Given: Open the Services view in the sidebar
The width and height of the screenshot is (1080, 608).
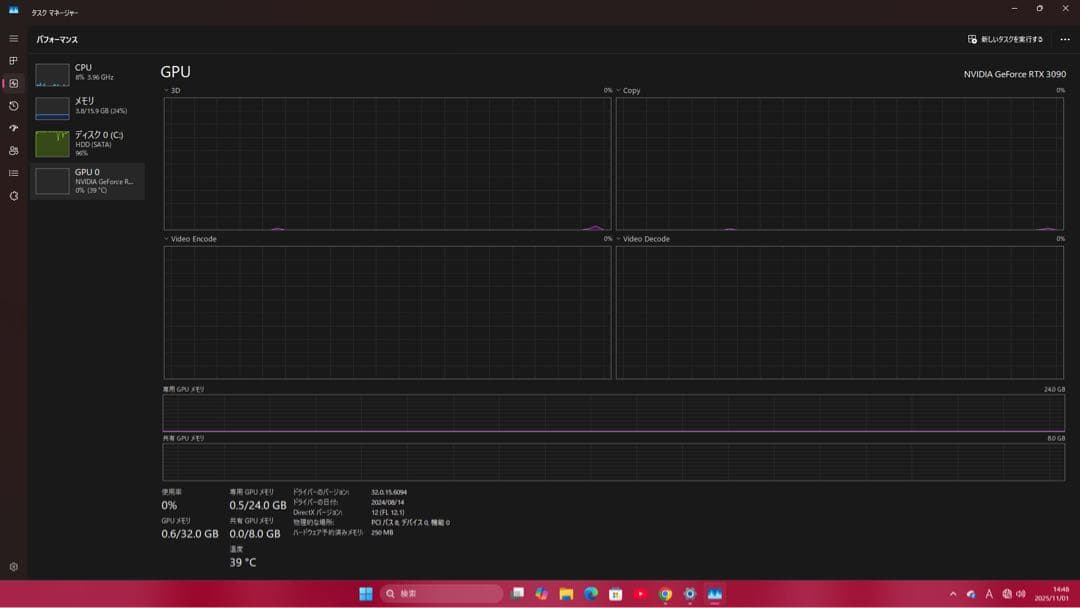Looking at the screenshot, I should tap(13, 196).
